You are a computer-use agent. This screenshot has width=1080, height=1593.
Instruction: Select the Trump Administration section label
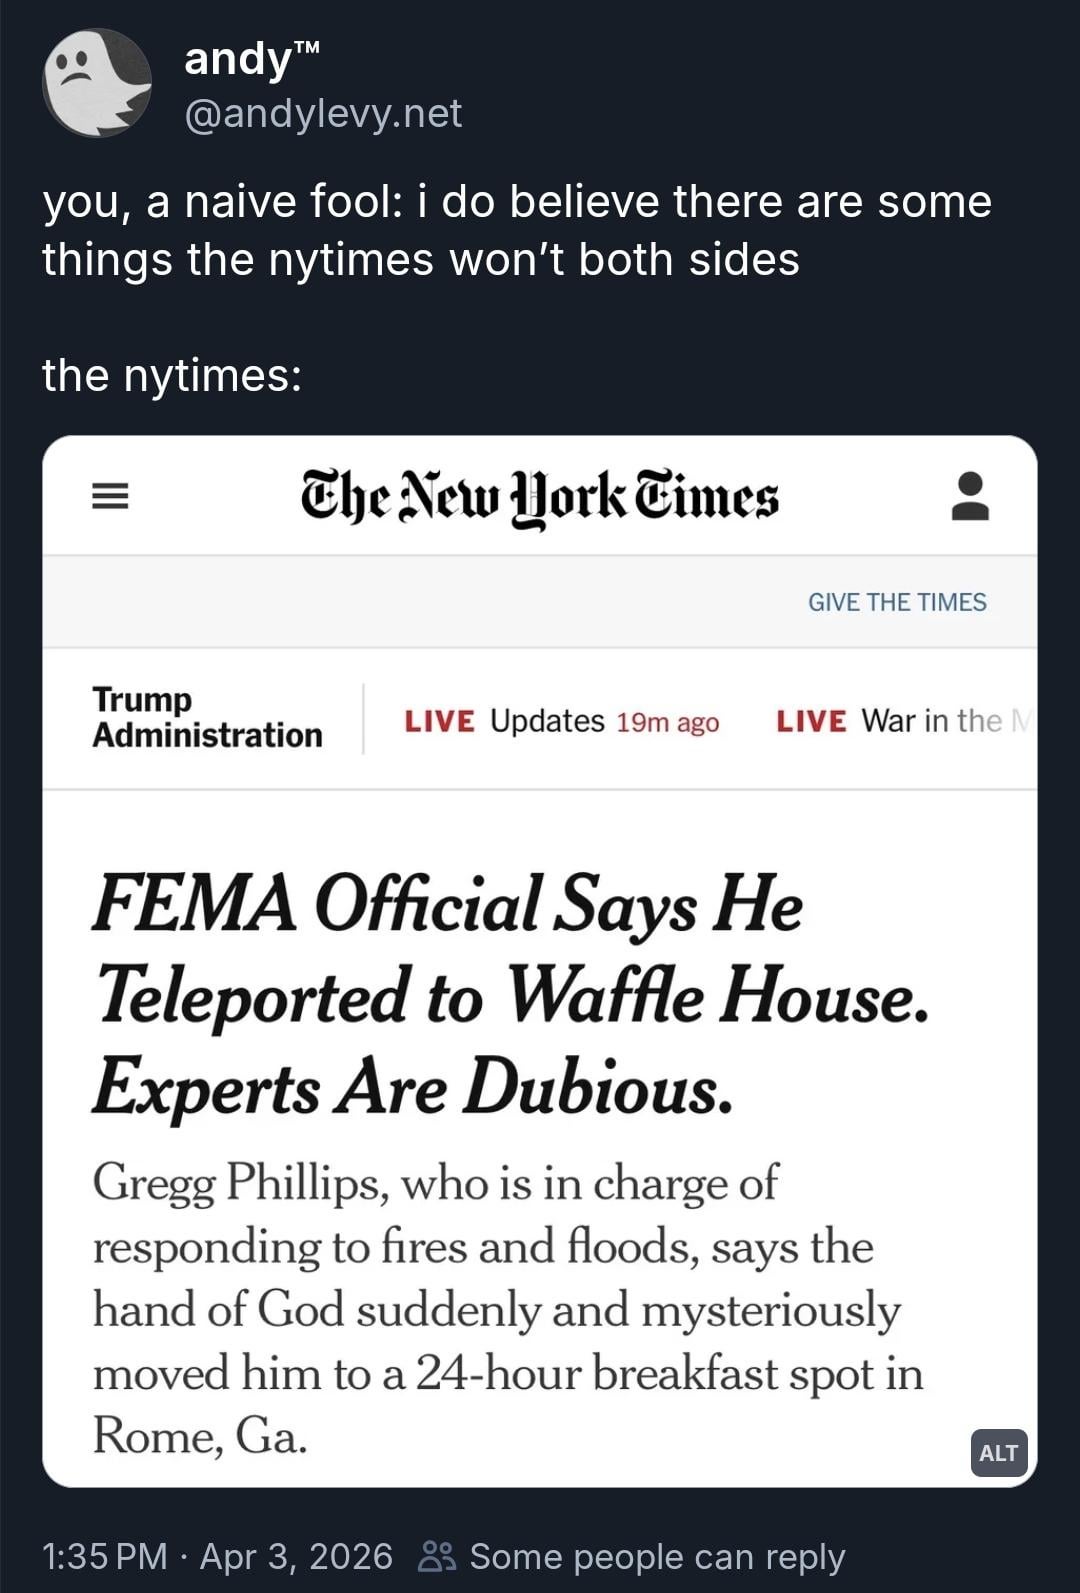pyautogui.click(x=207, y=717)
